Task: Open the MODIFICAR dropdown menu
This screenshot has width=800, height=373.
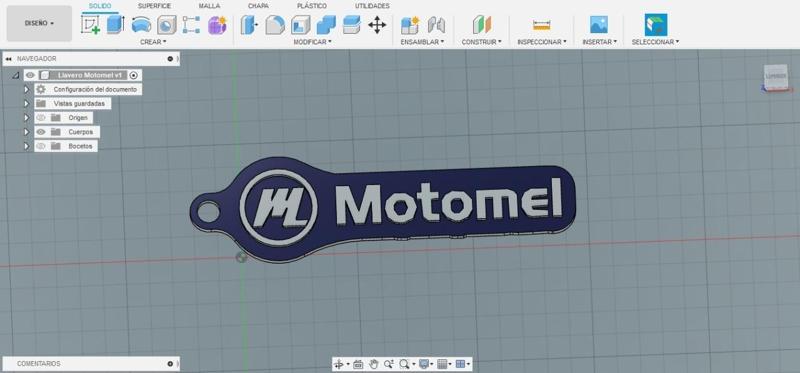Action: pyautogui.click(x=312, y=42)
